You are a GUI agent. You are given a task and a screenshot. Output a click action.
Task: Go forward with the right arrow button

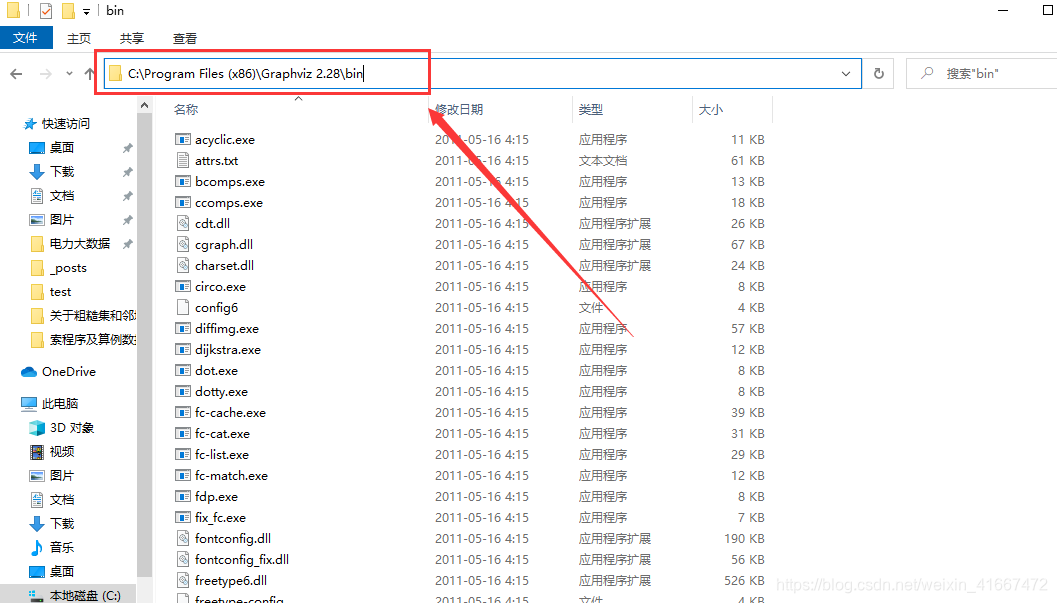point(45,73)
